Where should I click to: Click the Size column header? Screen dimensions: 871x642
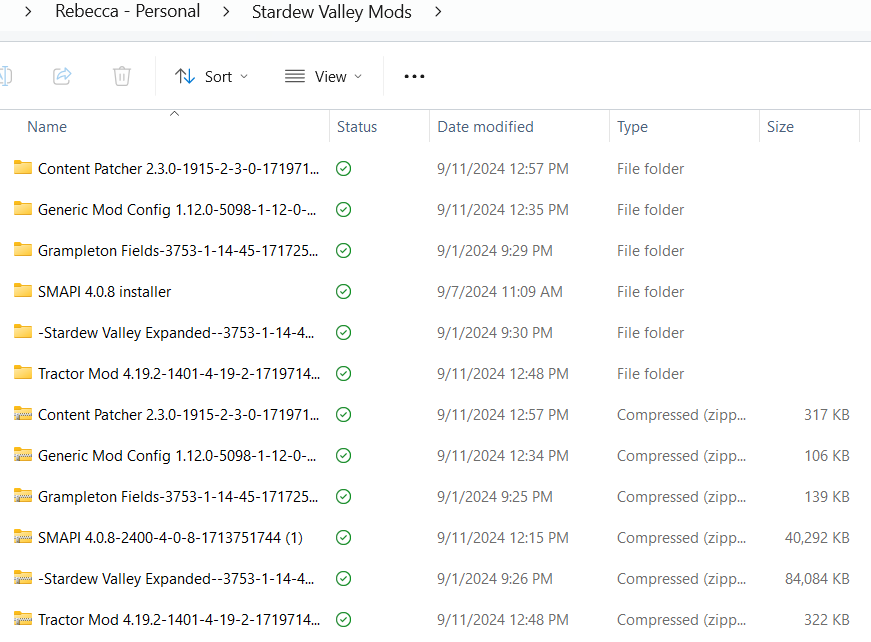780,127
